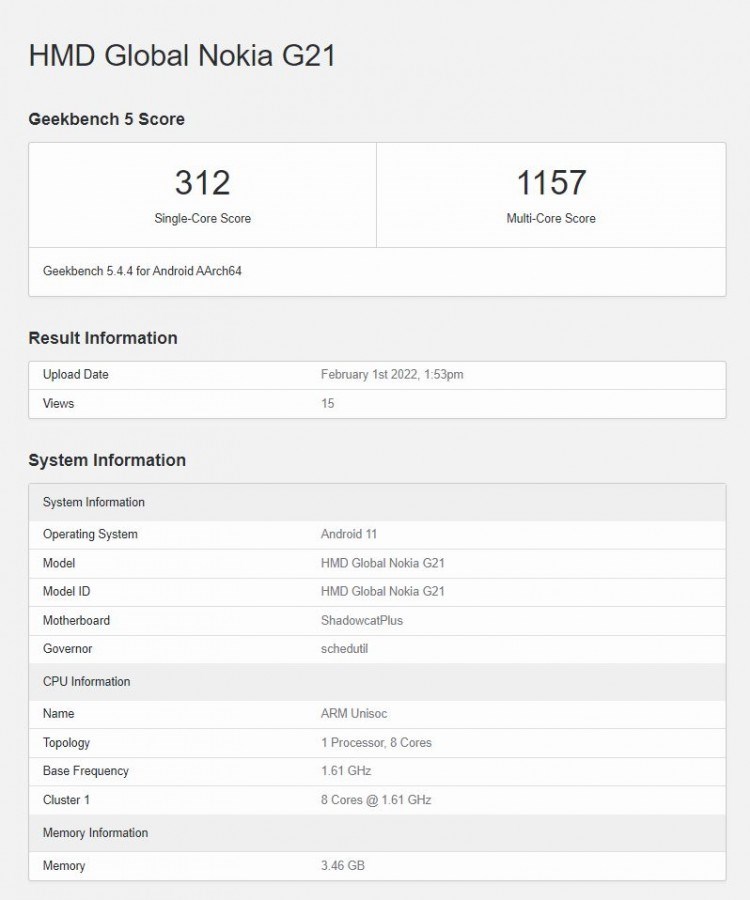Click the Views row label
The height and width of the screenshot is (900, 750).
click(59, 403)
